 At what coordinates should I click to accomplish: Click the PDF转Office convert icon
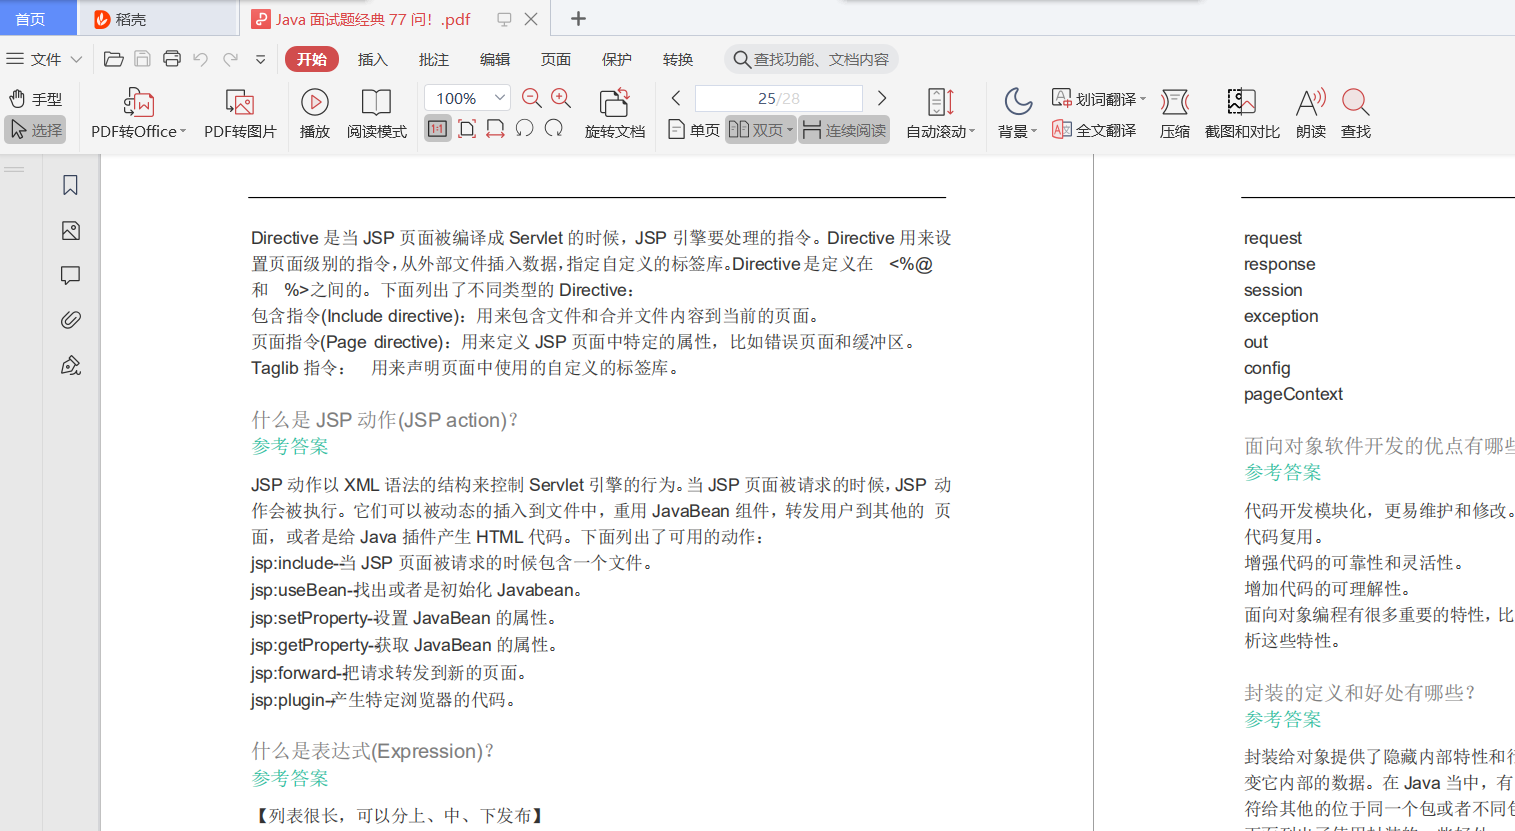(x=138, y=102)
